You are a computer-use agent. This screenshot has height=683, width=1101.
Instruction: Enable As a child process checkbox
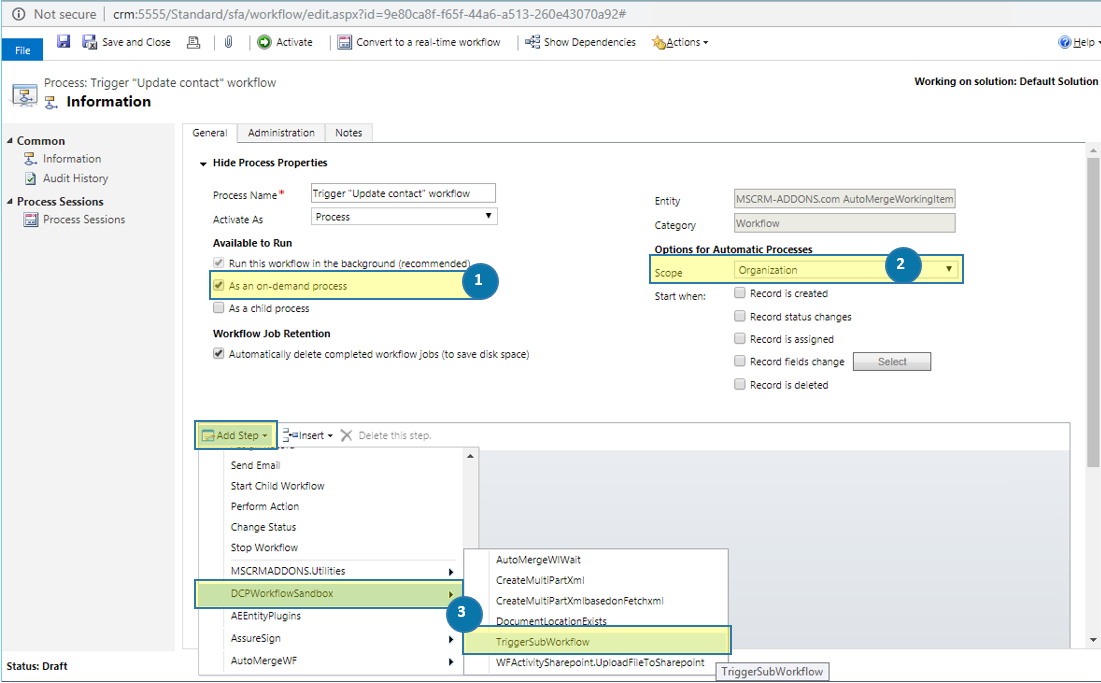point(218,307)
